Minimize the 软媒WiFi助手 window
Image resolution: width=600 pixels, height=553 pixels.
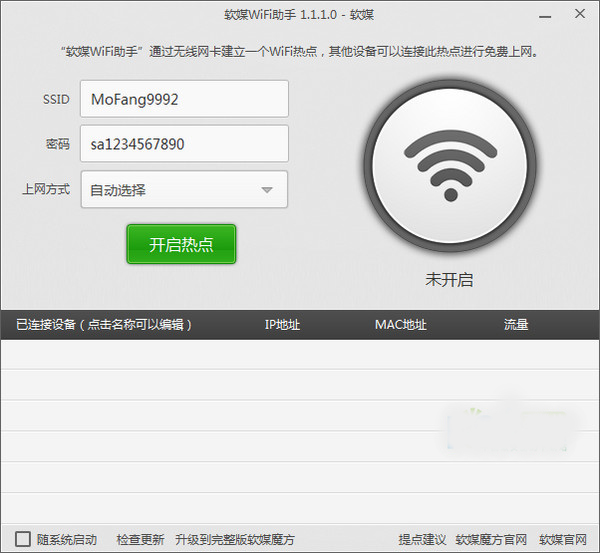pos(545,16)
